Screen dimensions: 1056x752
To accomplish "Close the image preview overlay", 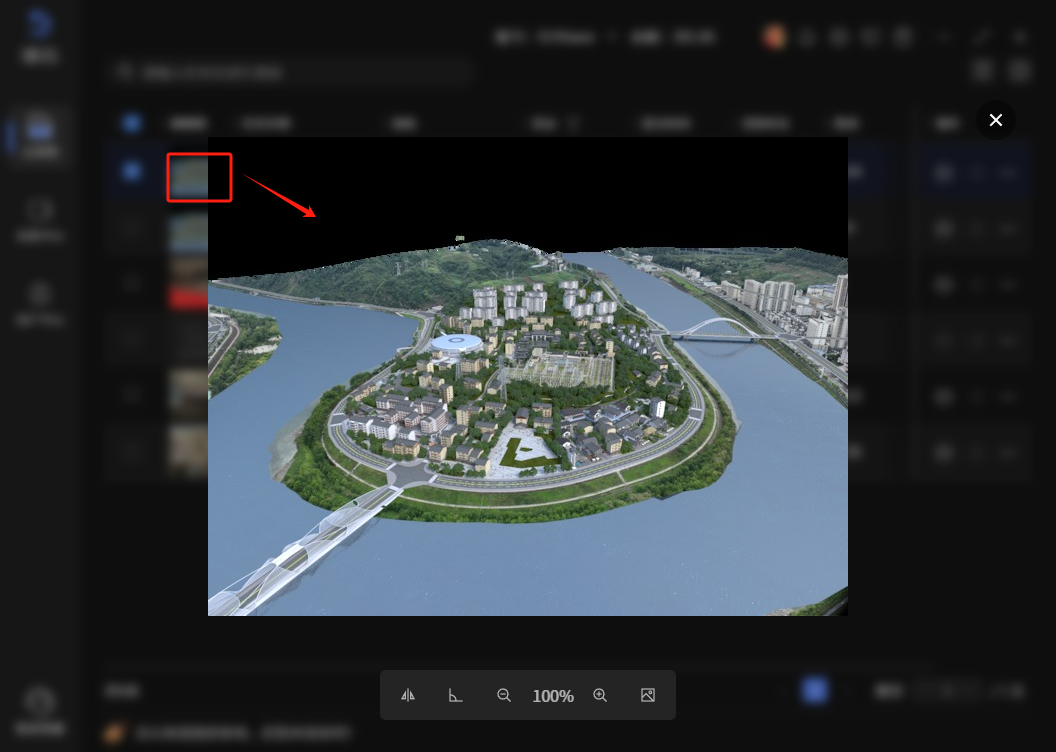I will click(x=995, y=120).
